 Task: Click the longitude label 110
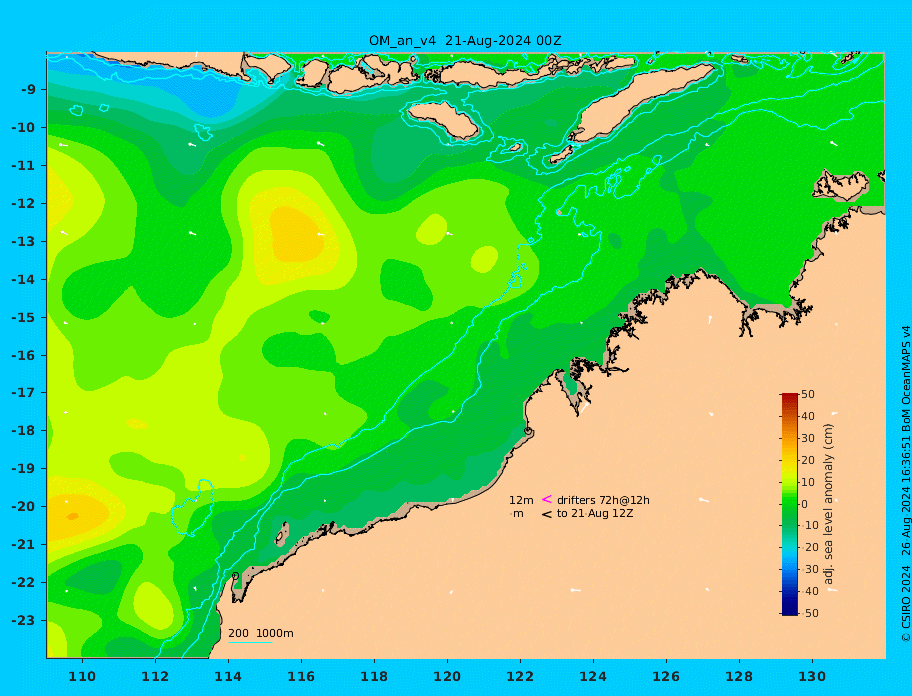[x=82, y=677]
